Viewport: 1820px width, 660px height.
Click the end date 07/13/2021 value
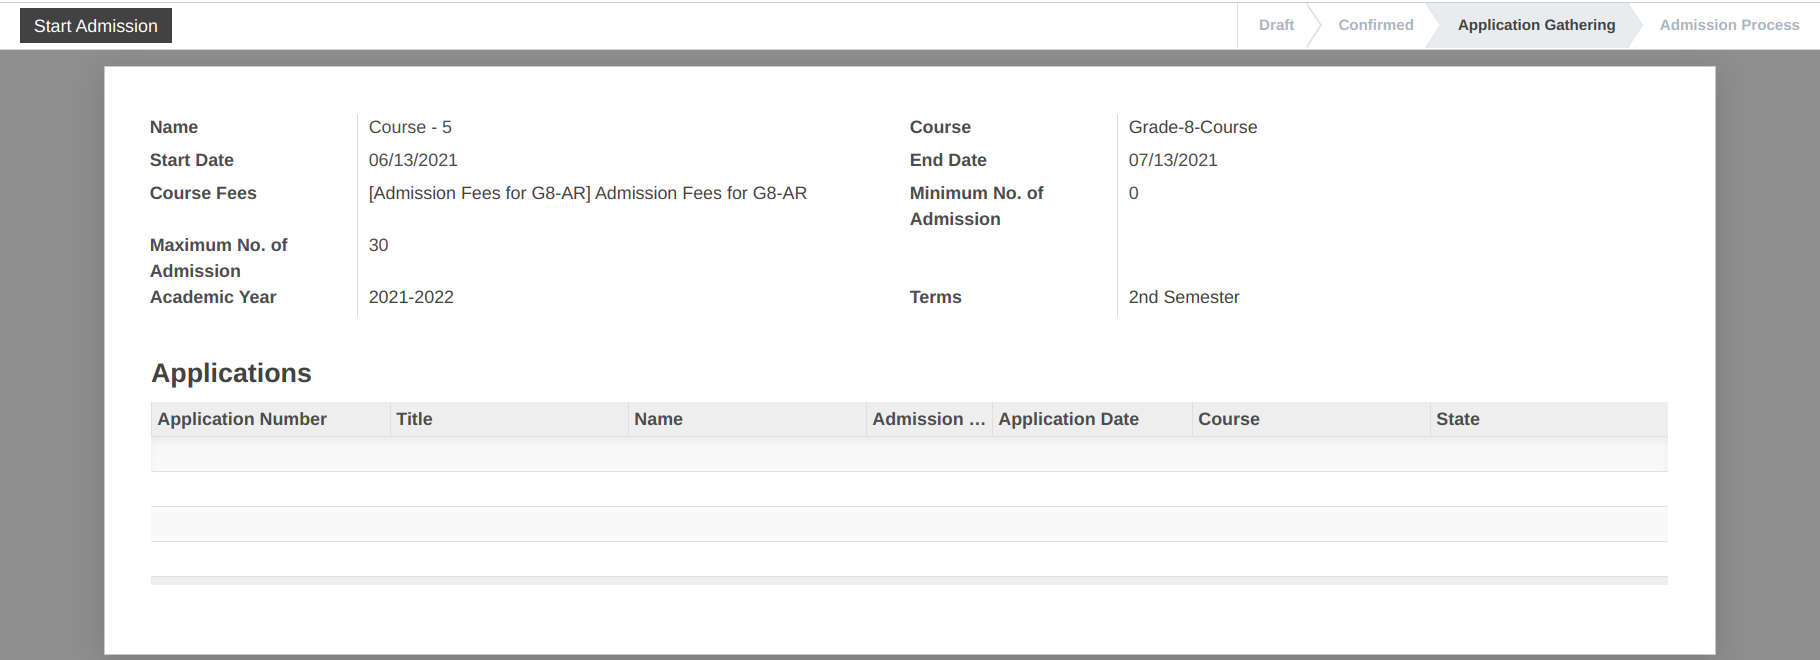point(1173,160)
